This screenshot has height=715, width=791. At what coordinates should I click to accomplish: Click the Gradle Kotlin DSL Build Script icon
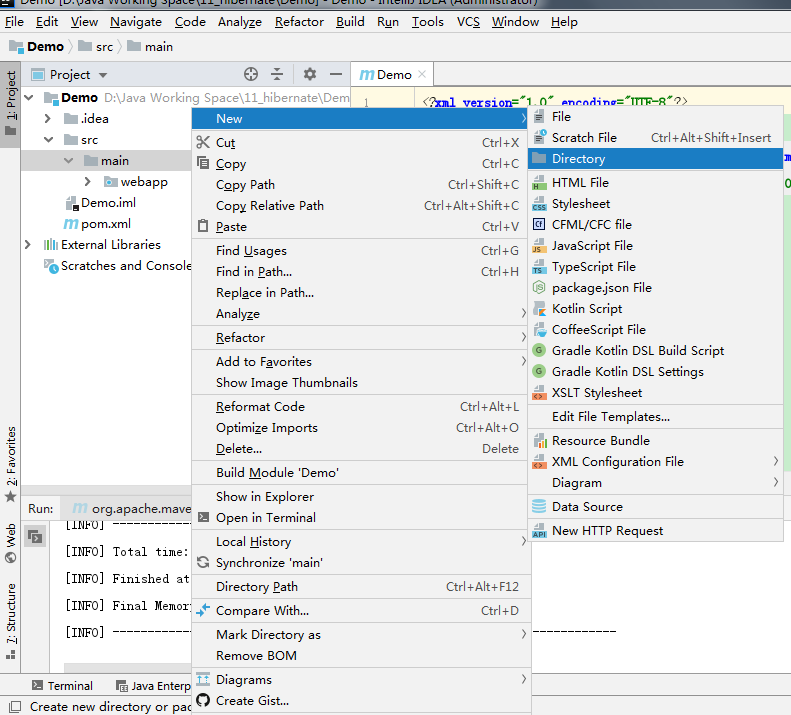click(539, 350)
